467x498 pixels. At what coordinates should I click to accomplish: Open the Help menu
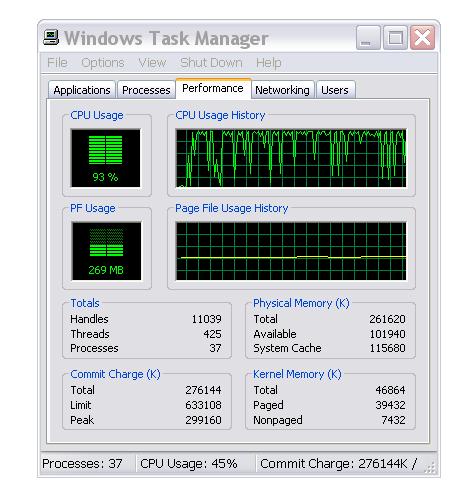269,62
